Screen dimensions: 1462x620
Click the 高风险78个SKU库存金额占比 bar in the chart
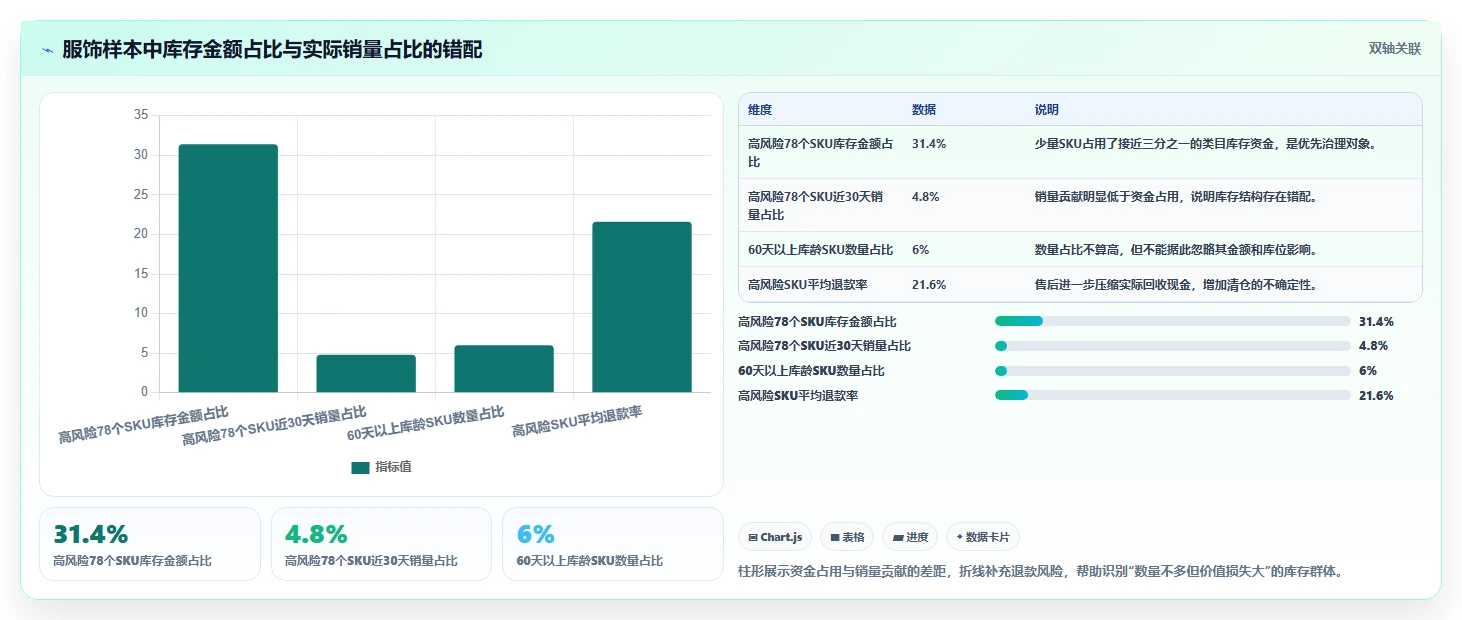228,268
